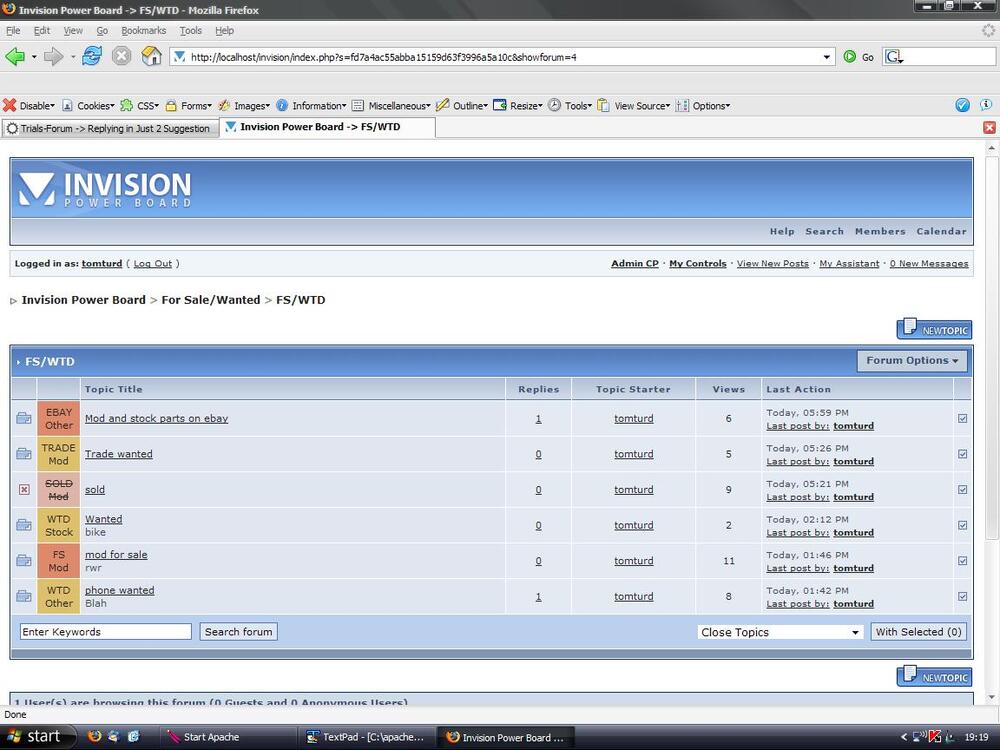The height and width of the screenshot is (750, 1000).
Task: Click the Stop loading icon
Action: click(121, 57)
